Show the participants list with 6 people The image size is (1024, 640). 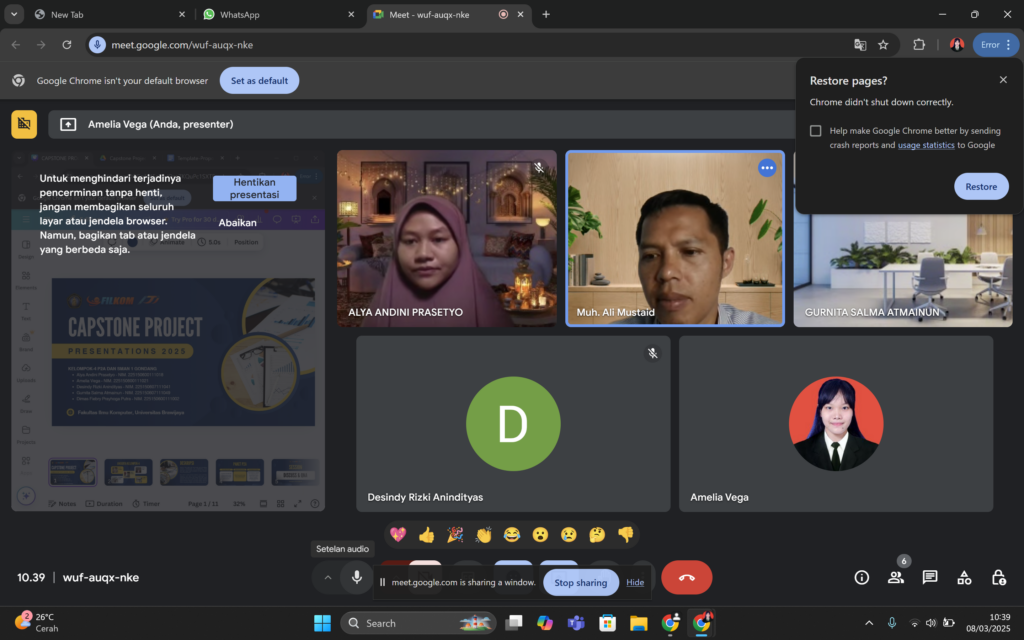[896, 577]
